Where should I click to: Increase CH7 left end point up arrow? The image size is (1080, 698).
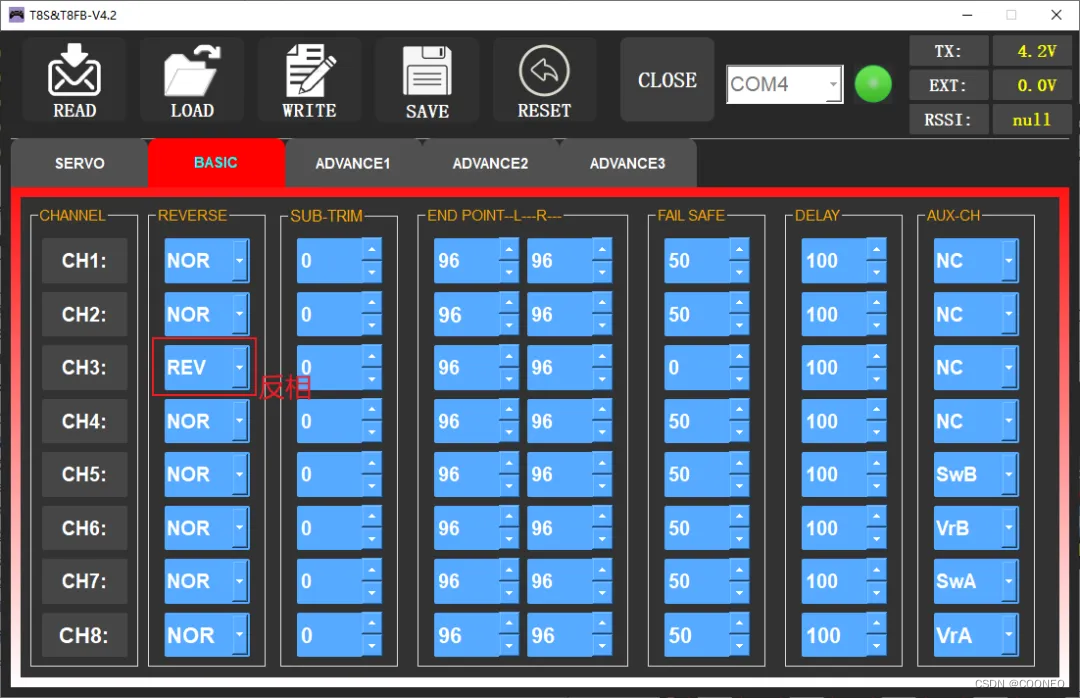[509, 570]
